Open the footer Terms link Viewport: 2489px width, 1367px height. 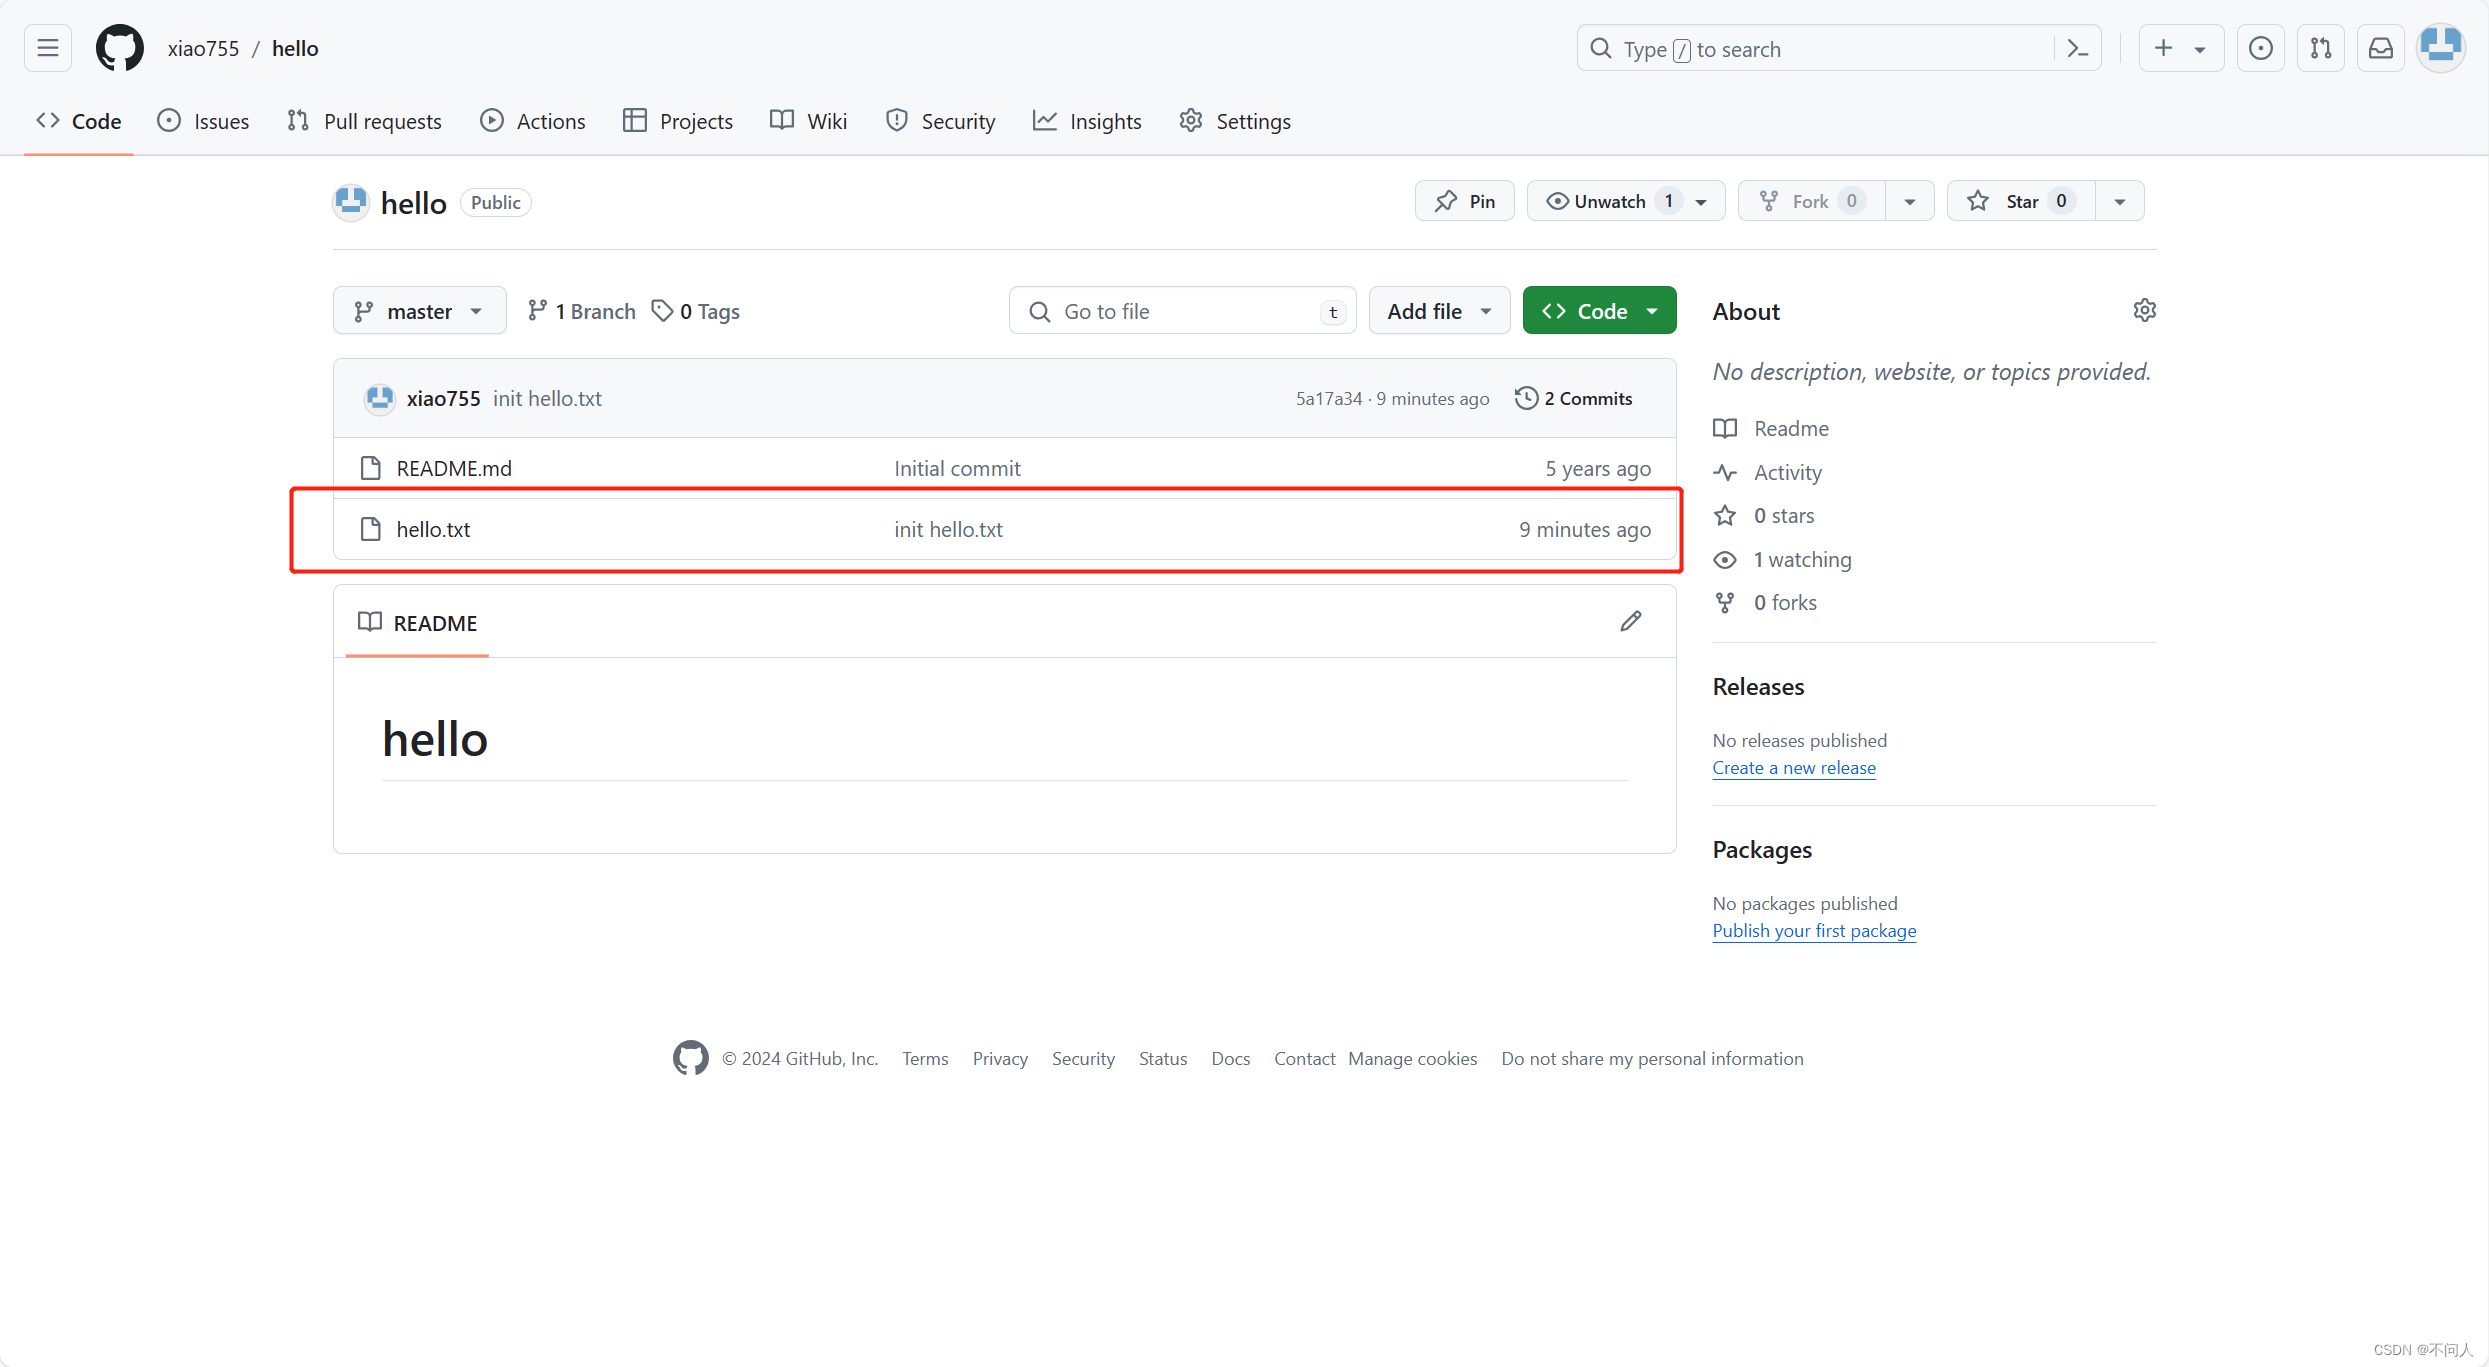[925, 1058]
